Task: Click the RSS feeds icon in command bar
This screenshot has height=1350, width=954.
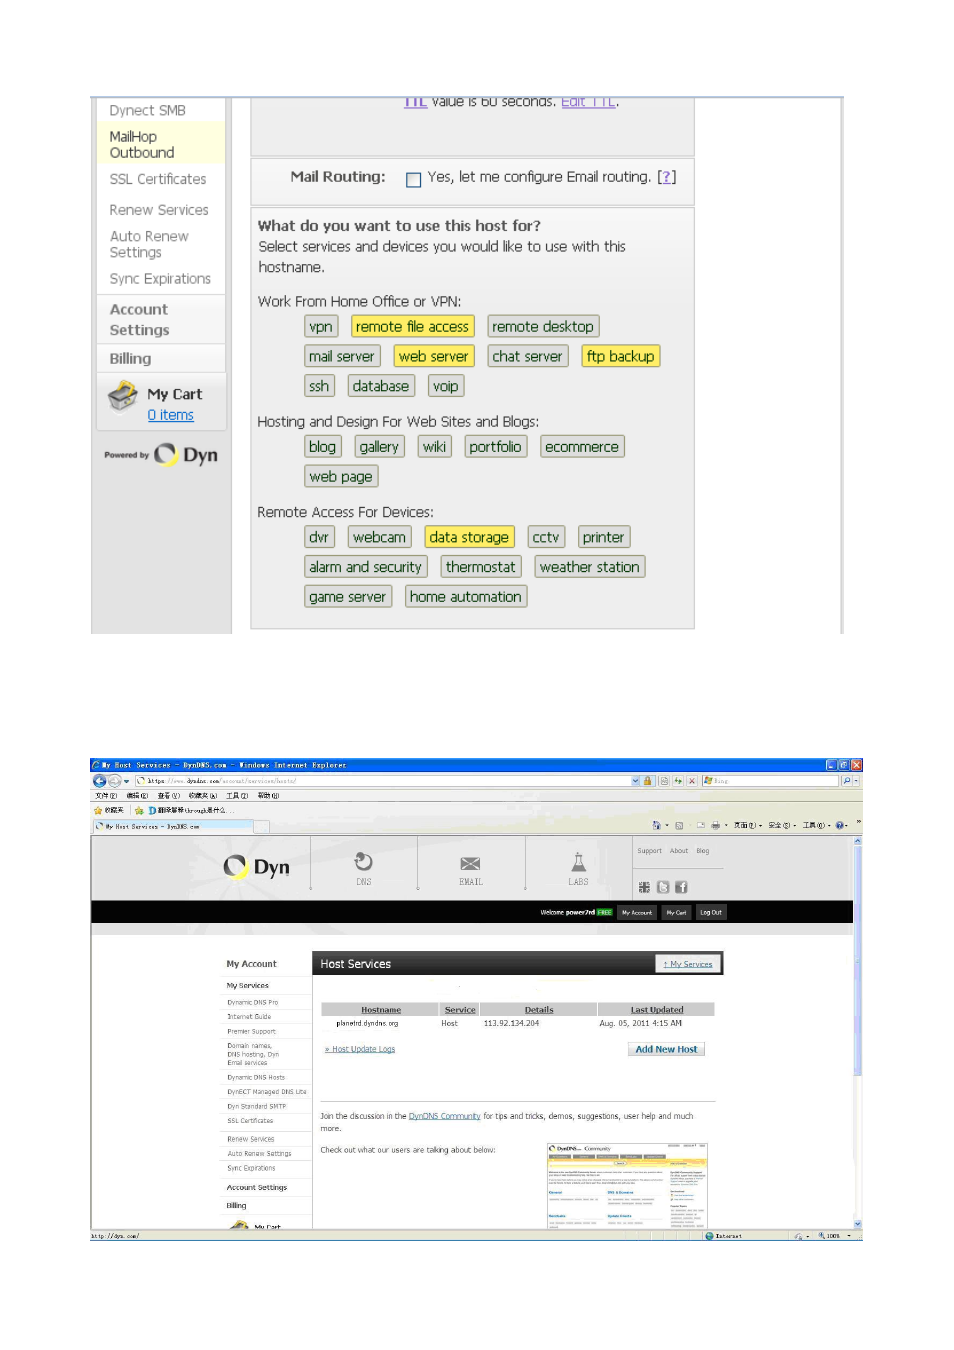Action: [x=679, y=826]
